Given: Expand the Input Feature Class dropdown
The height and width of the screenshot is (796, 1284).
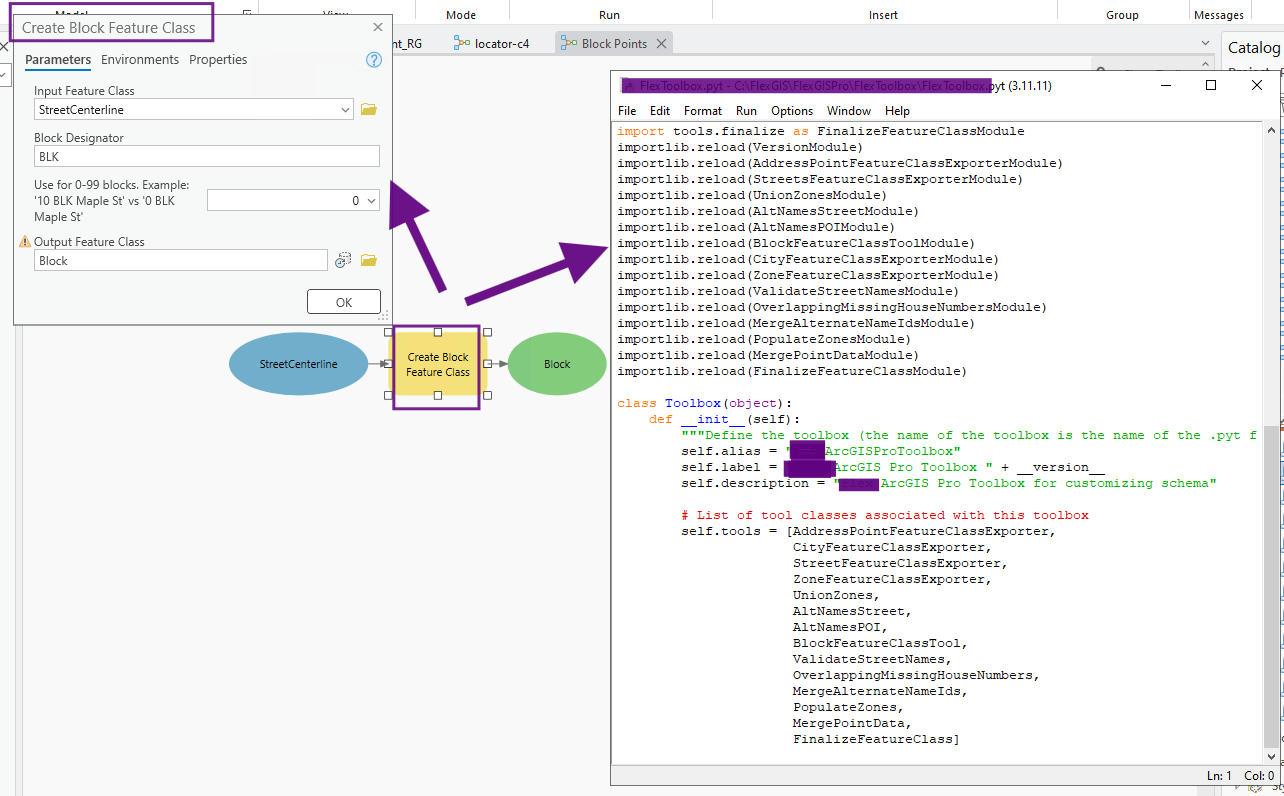Looking at the screenshot, I should (x=345, y=110).
